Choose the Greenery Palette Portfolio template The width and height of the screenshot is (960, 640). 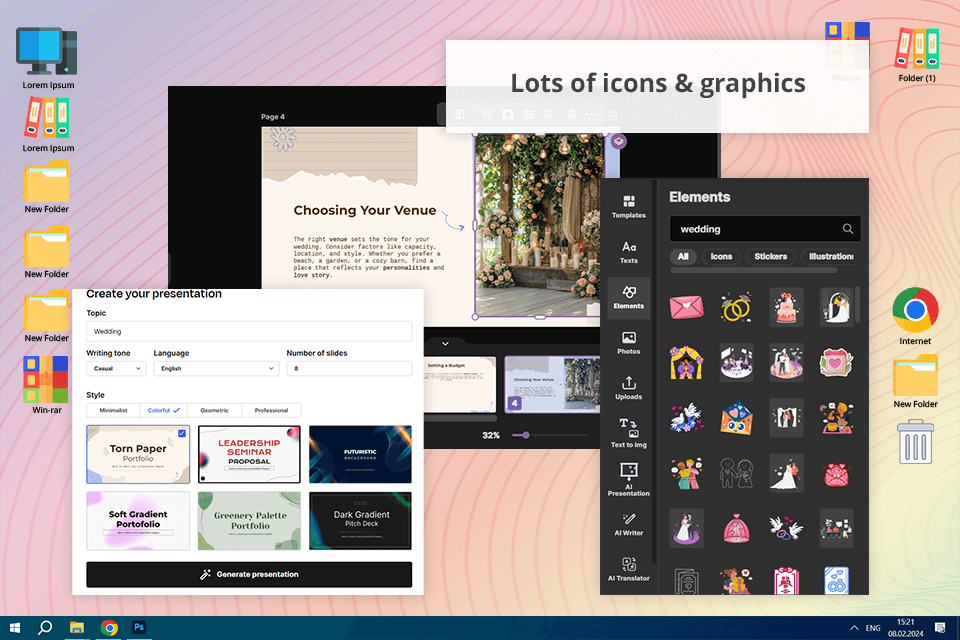tap(249, 521)
